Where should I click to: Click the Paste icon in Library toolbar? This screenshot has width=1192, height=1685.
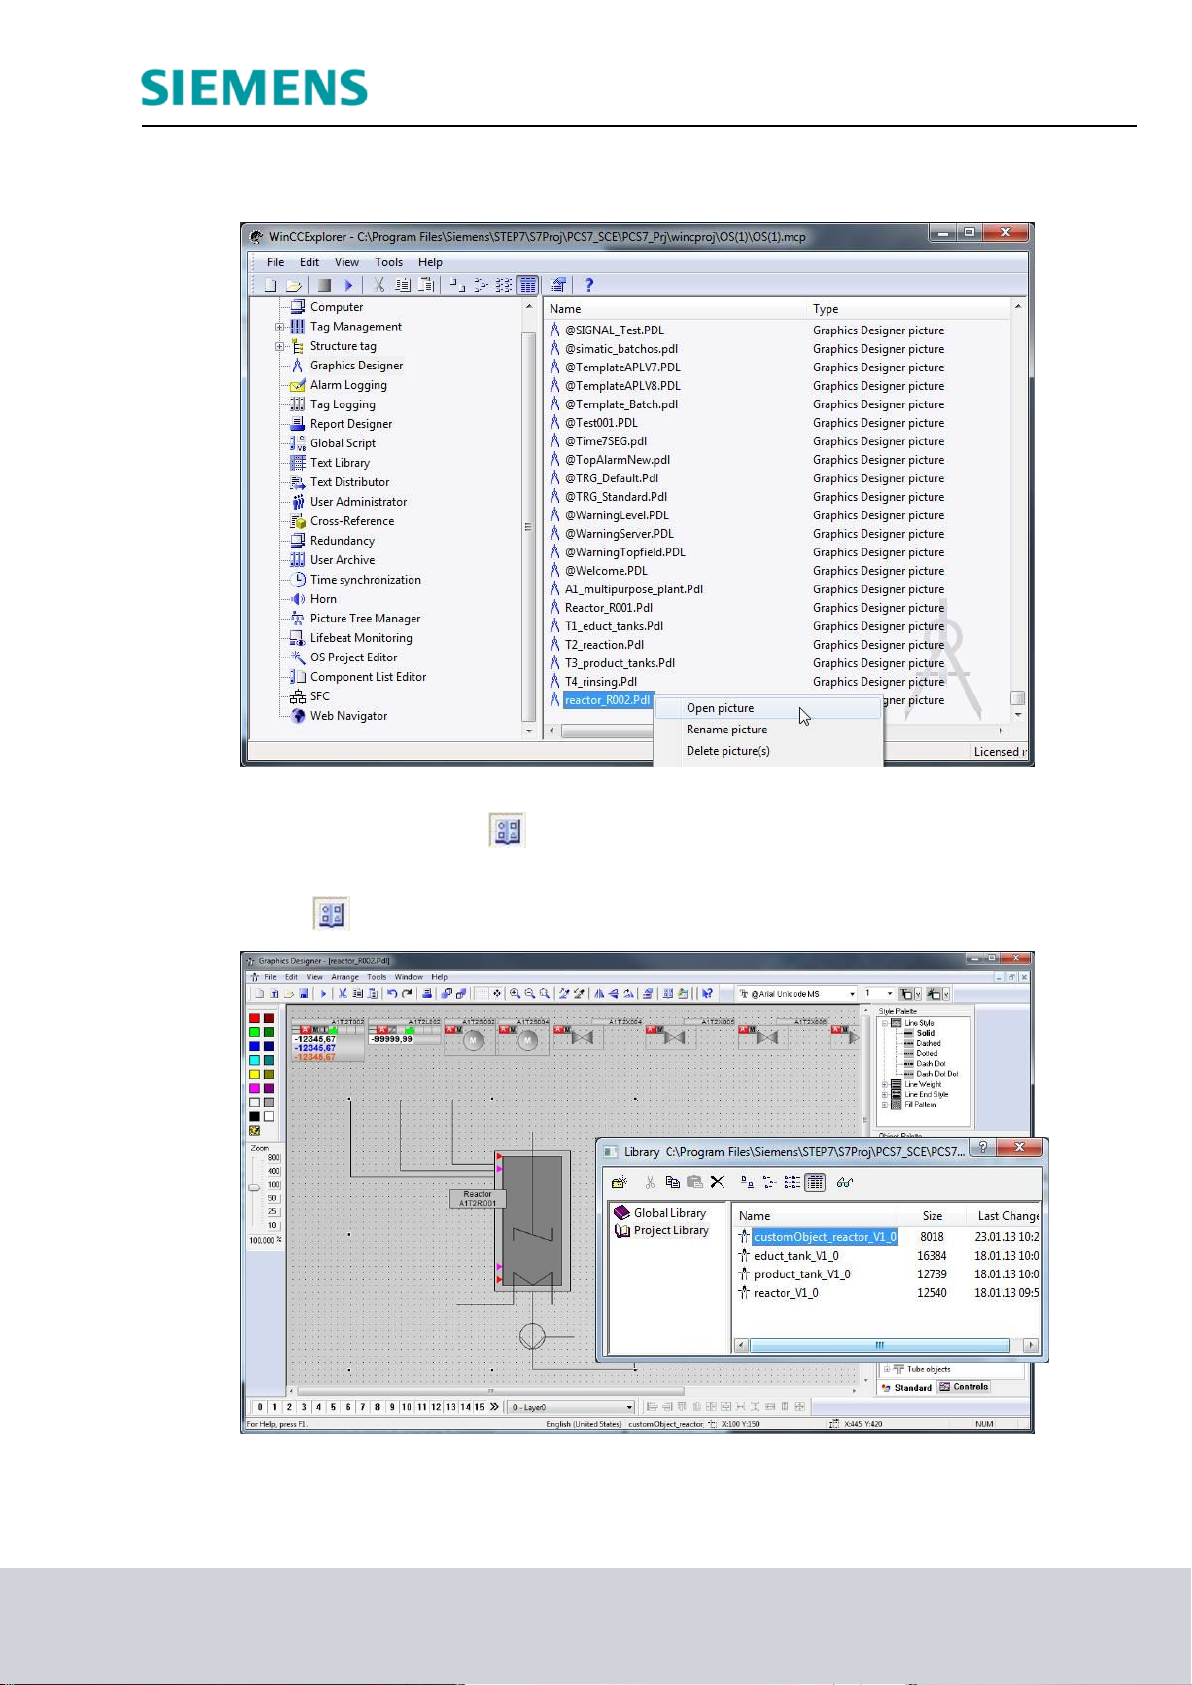tap(695, 1182)
